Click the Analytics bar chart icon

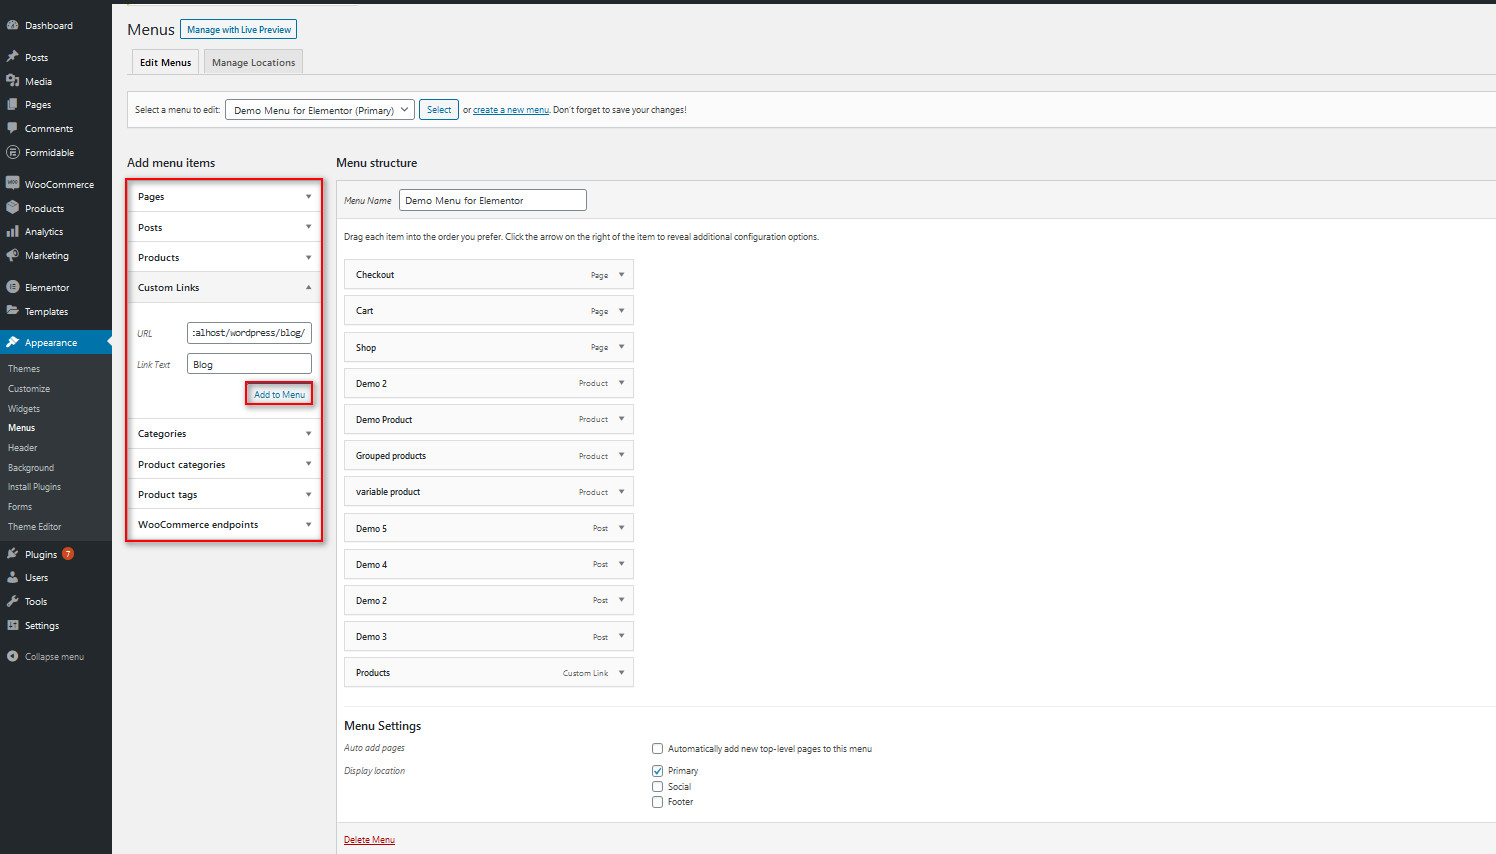tap(13, 231)
